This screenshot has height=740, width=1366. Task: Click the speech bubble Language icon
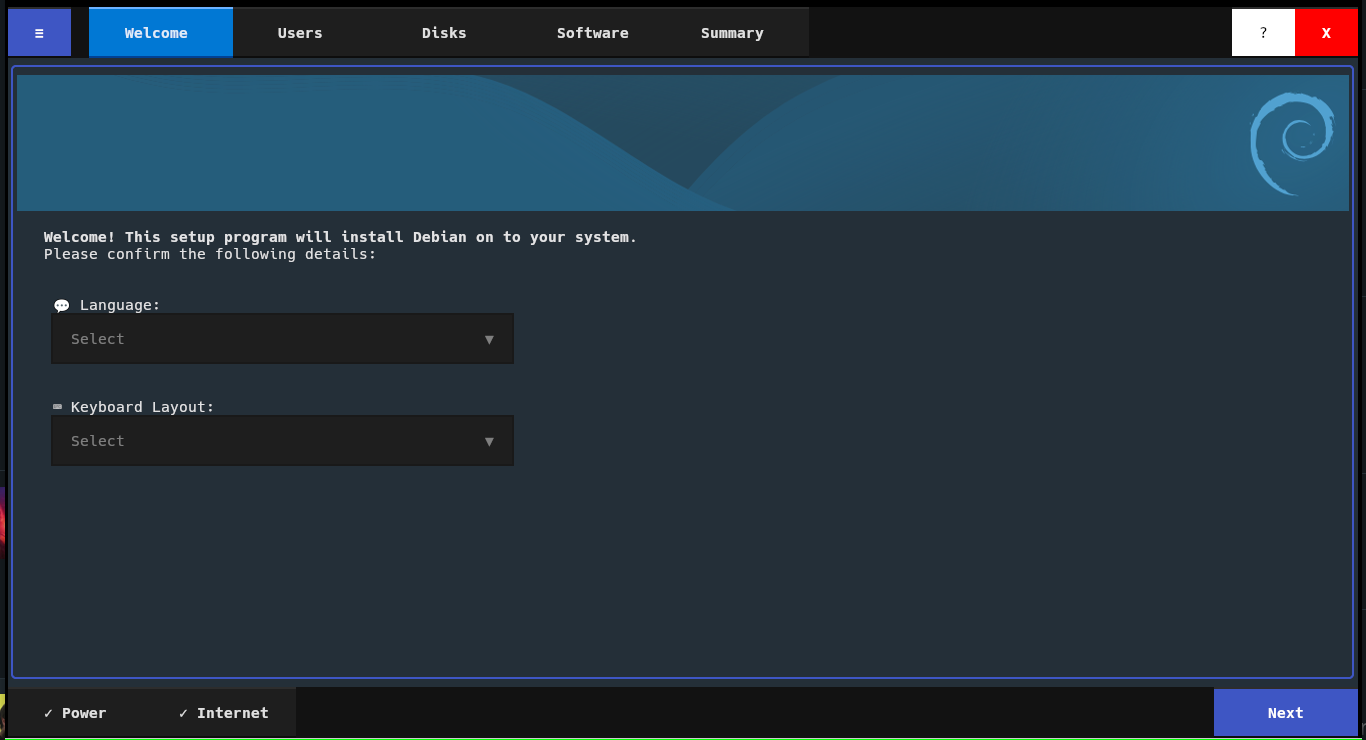(61, 306)
